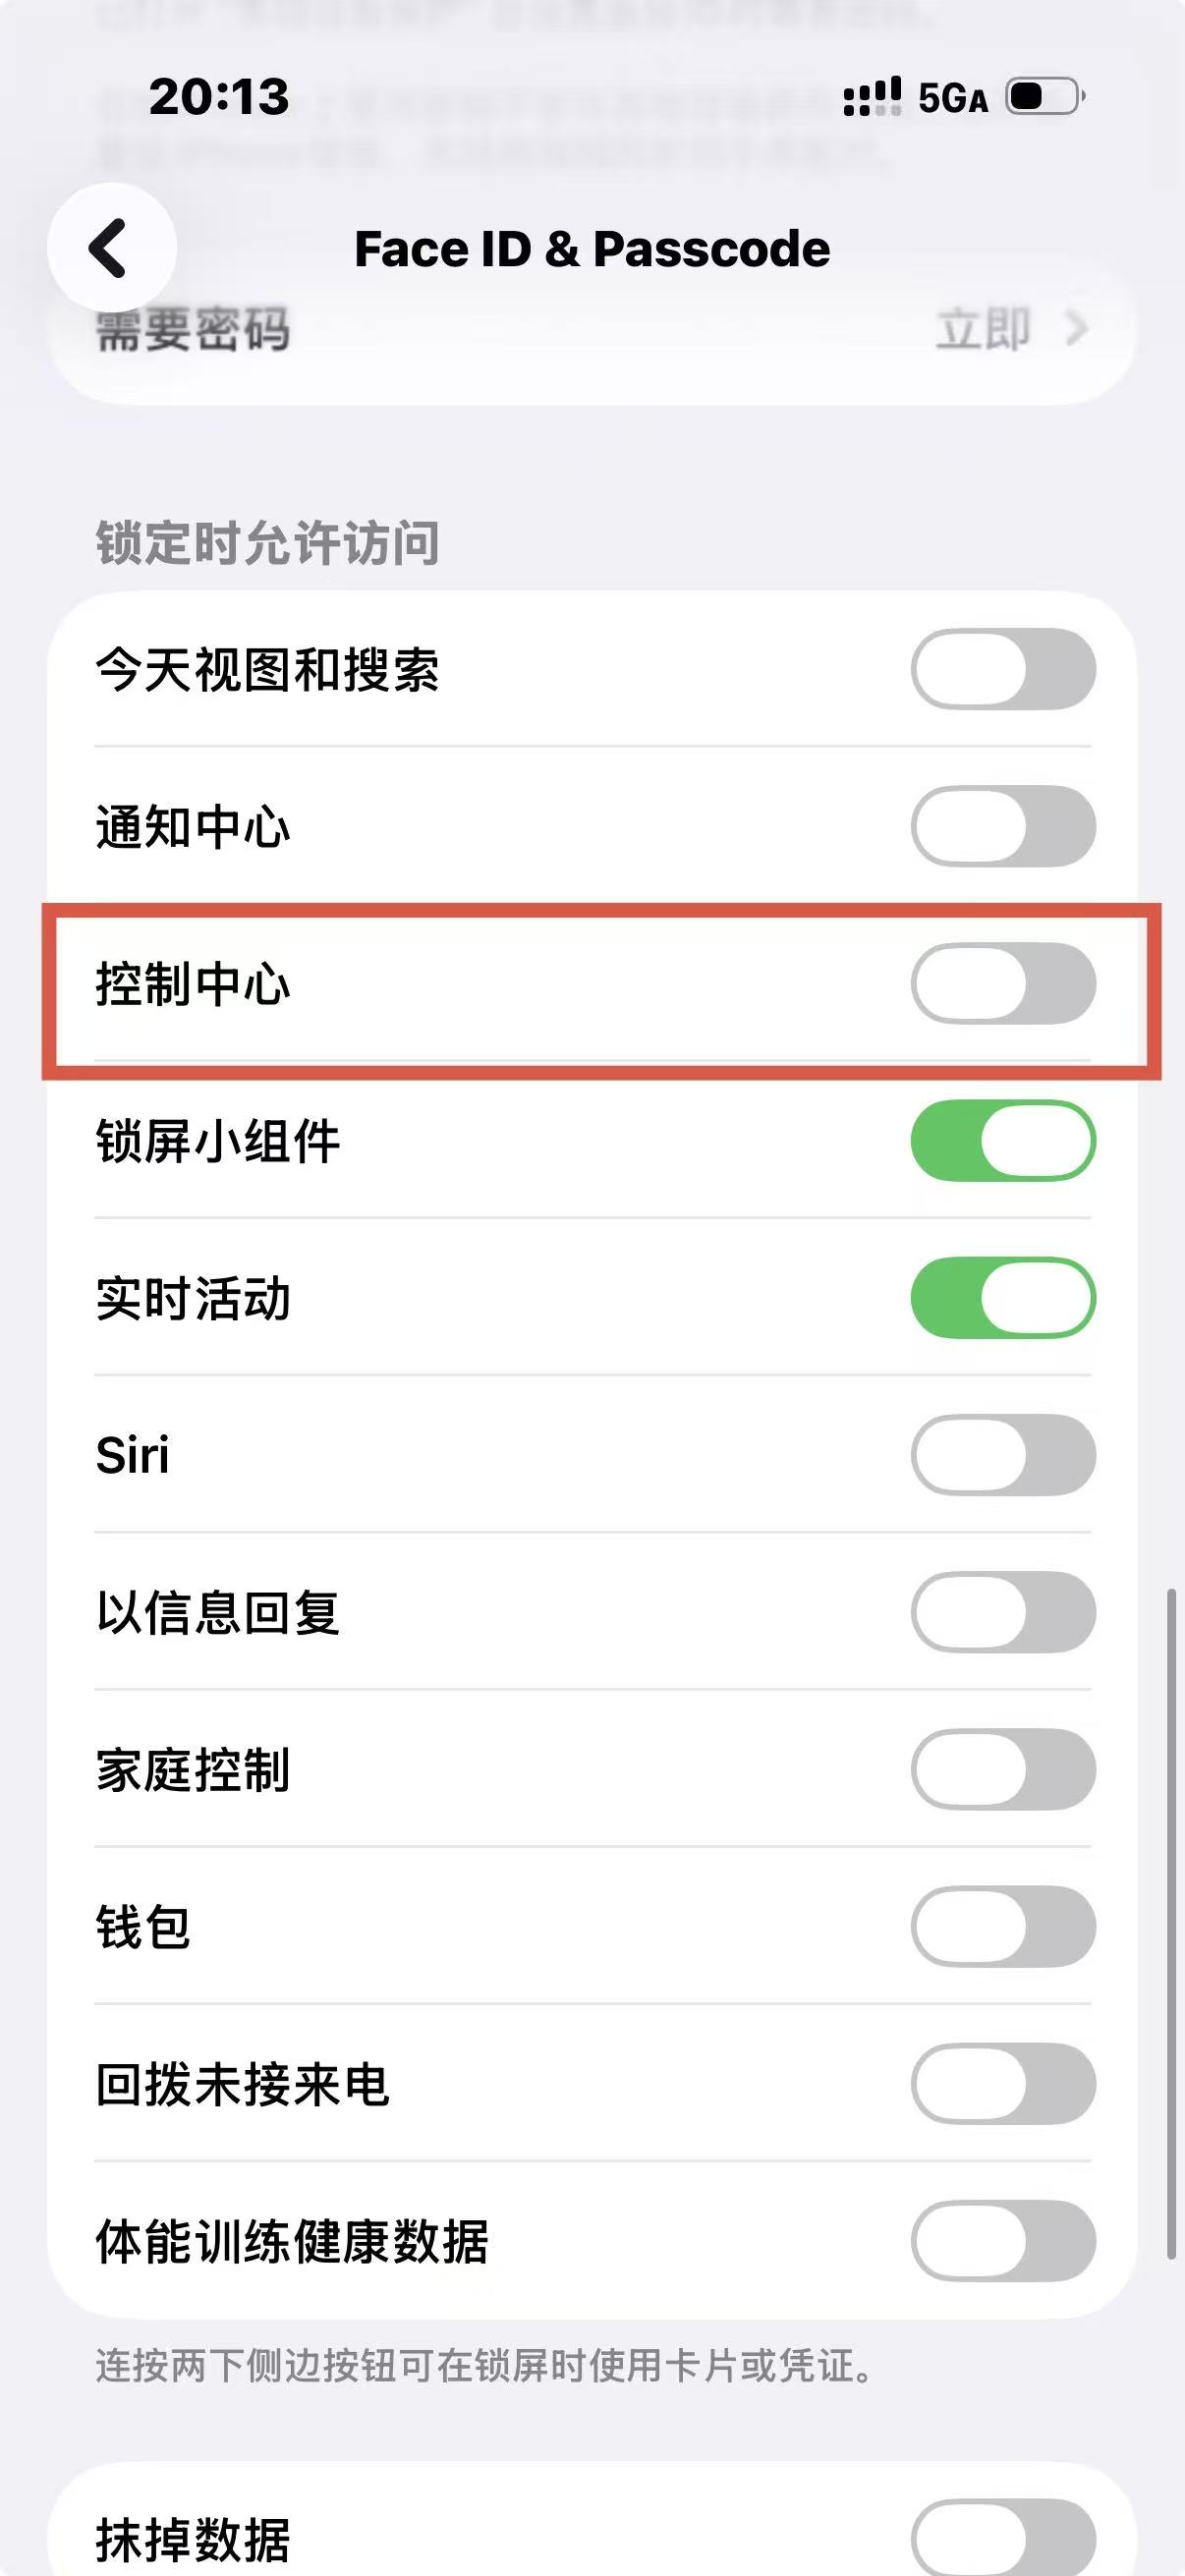Tap the back arrow button
Screen dimensions: 1185x2576
click(x=111, y=247)
